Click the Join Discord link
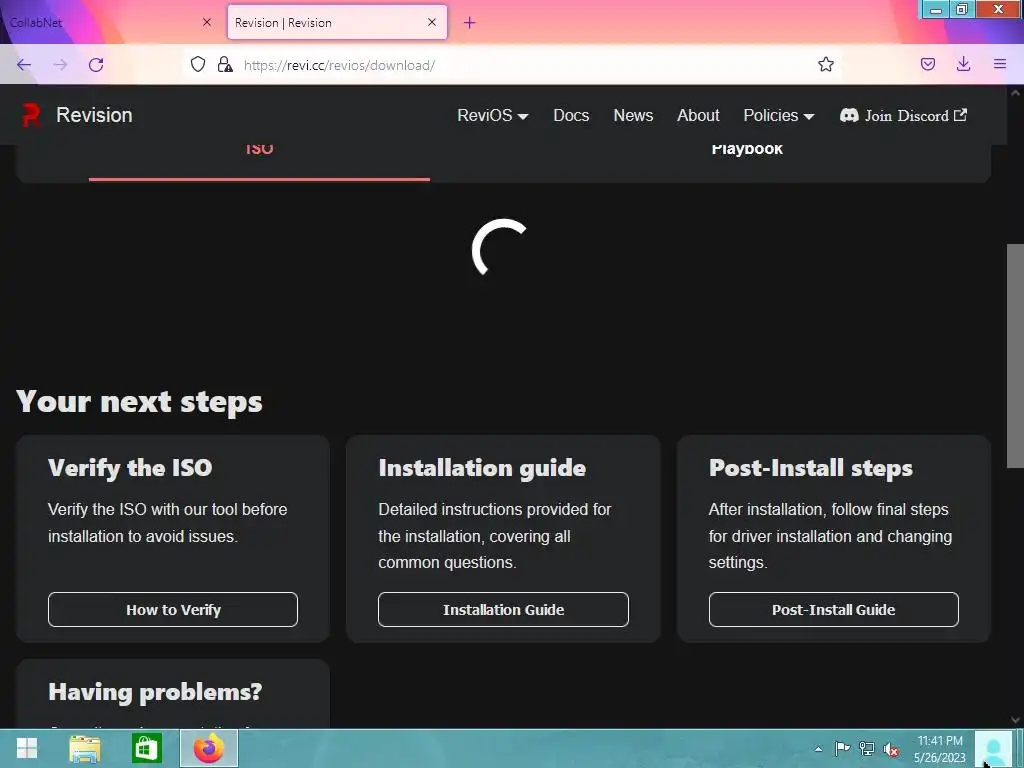This screenshot has width=1024, height=768. pos(903,116)
